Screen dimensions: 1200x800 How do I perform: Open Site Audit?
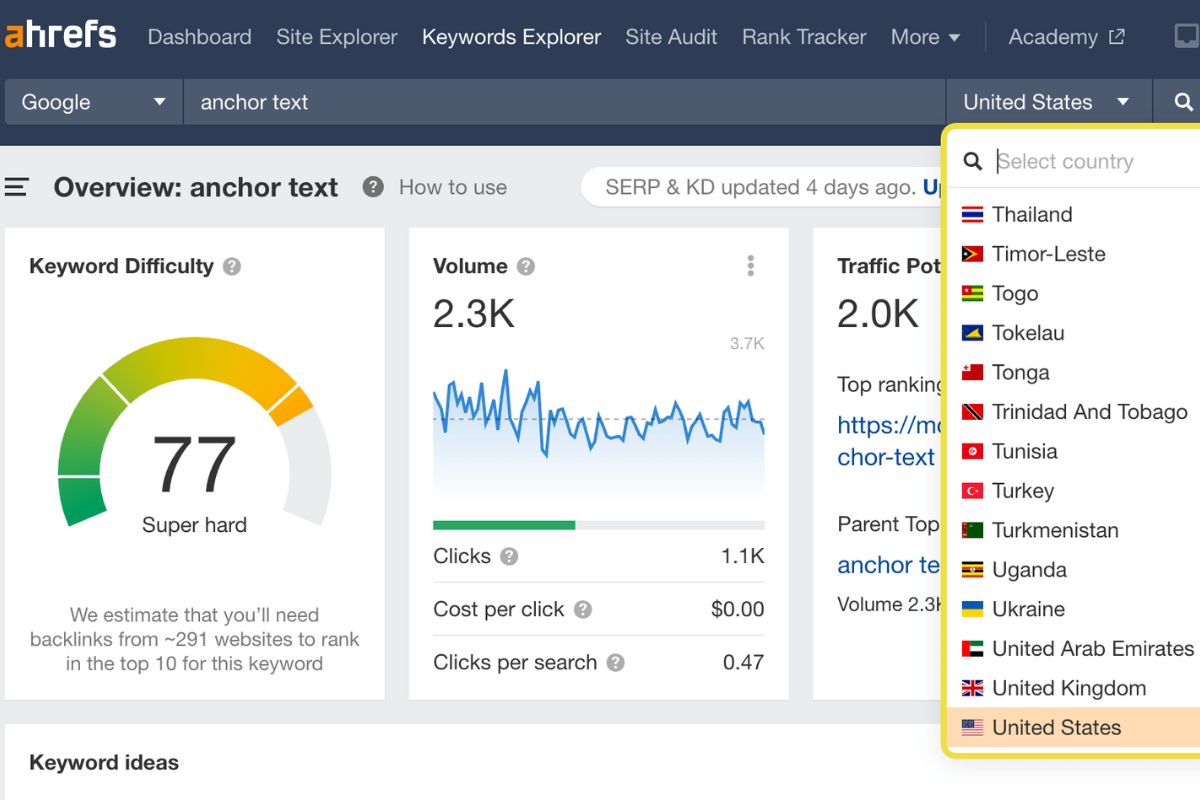[x=671, y=37]
